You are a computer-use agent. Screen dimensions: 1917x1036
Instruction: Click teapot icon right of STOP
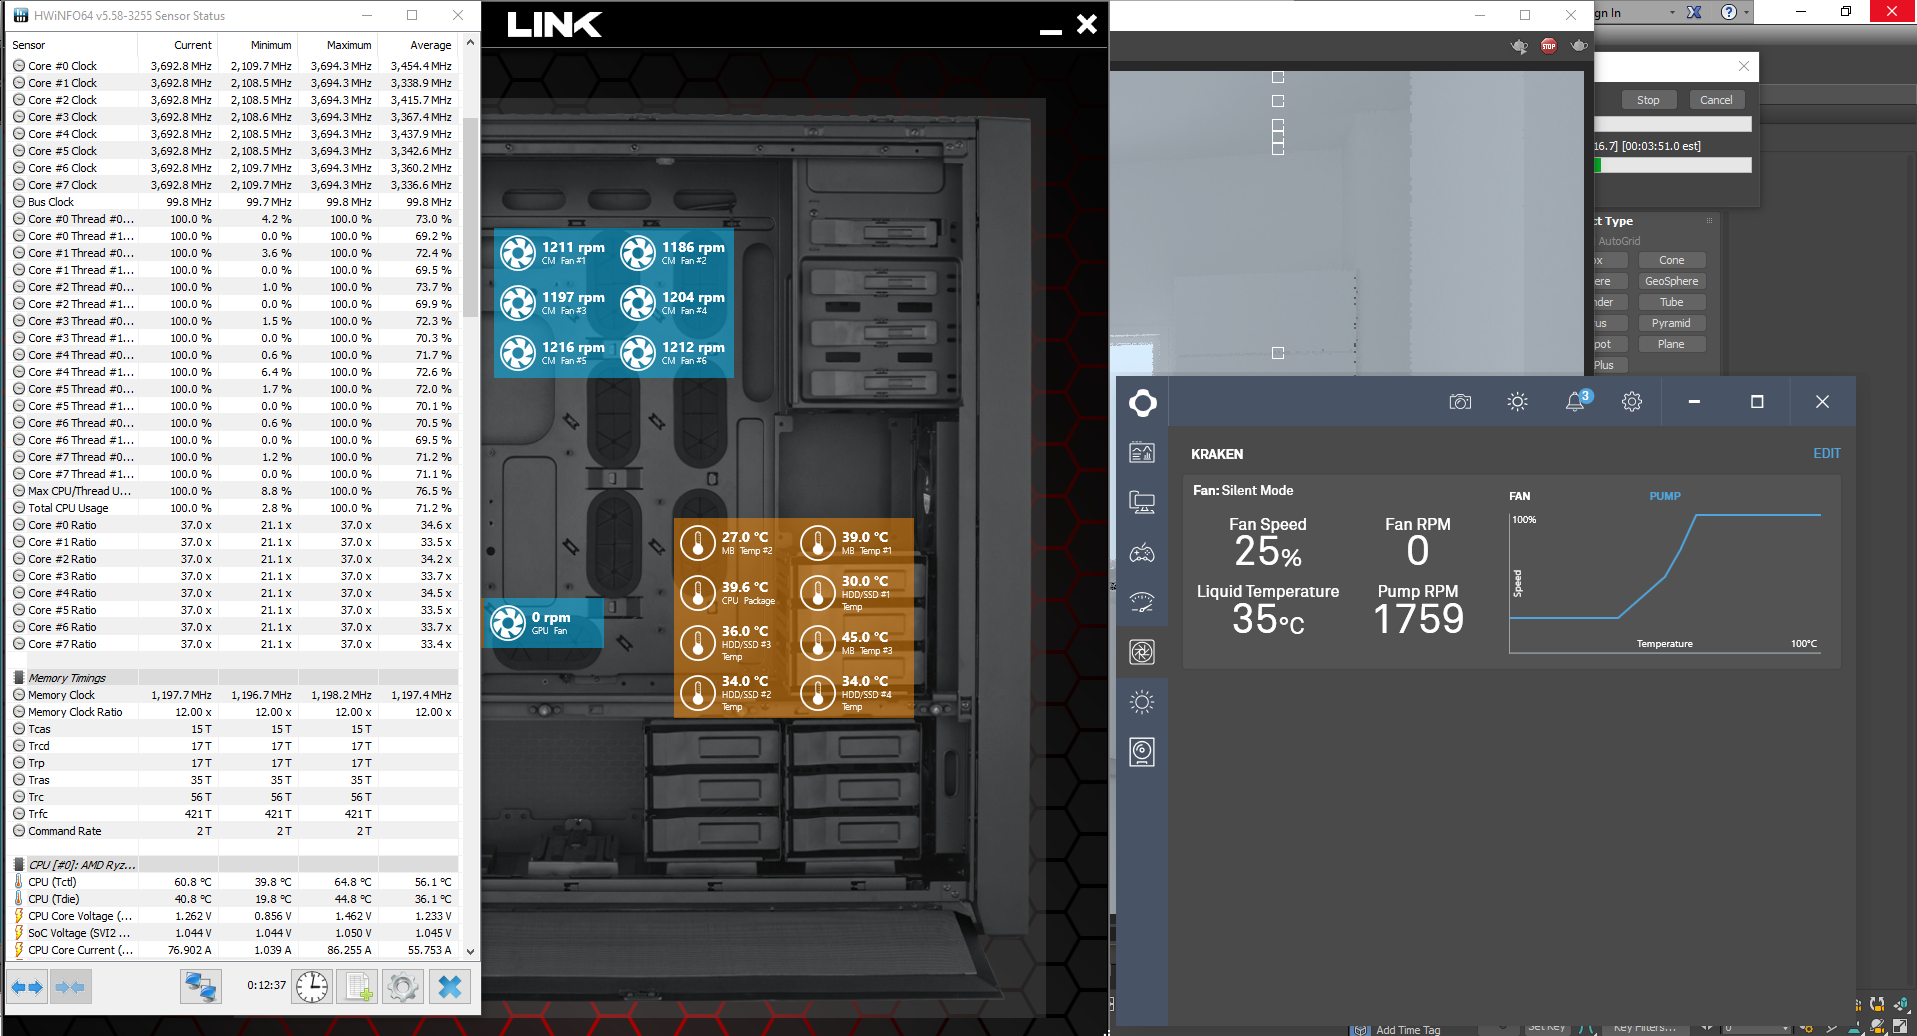click(x=1579, y=46)
